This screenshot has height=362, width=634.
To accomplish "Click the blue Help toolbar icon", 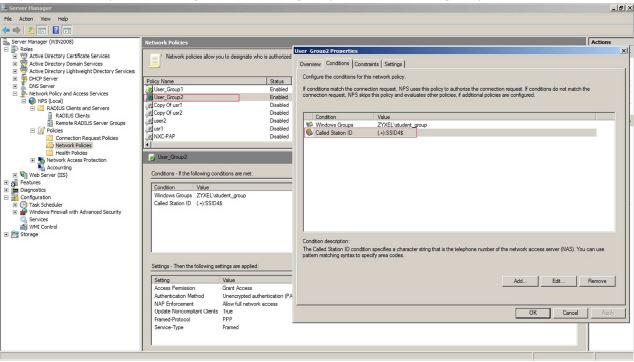I will 56,30.
